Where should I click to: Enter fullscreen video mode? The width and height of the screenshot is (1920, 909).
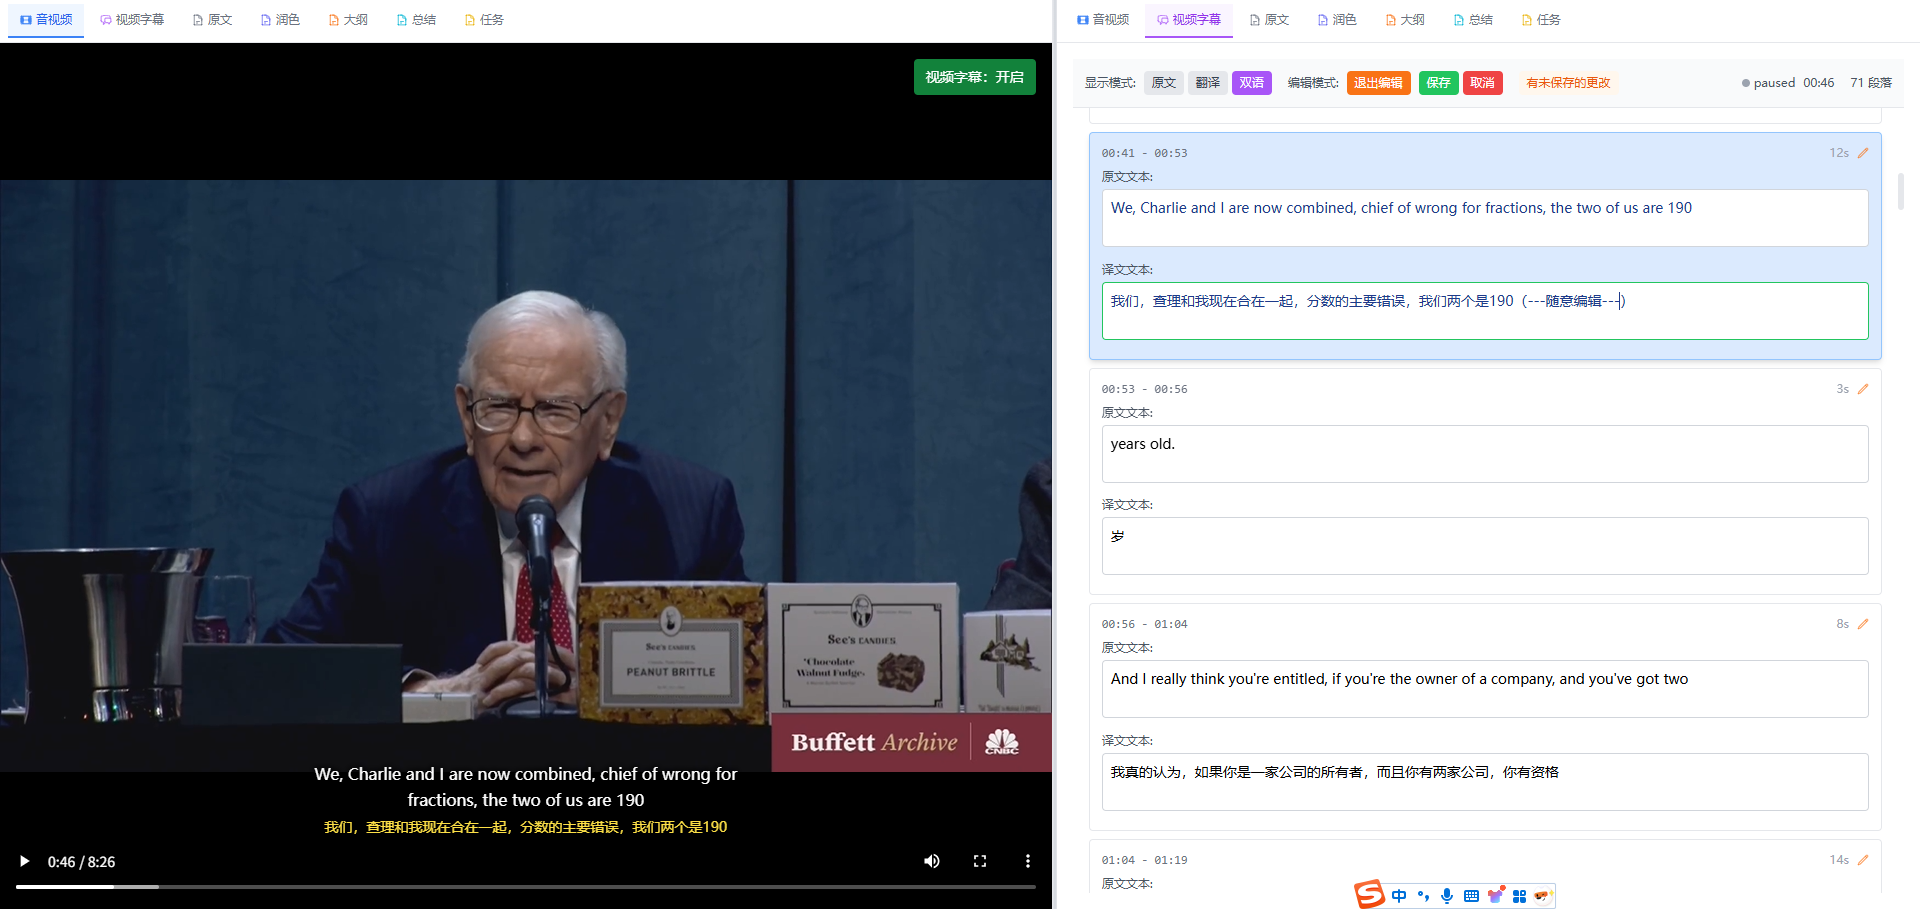(980, 861)
